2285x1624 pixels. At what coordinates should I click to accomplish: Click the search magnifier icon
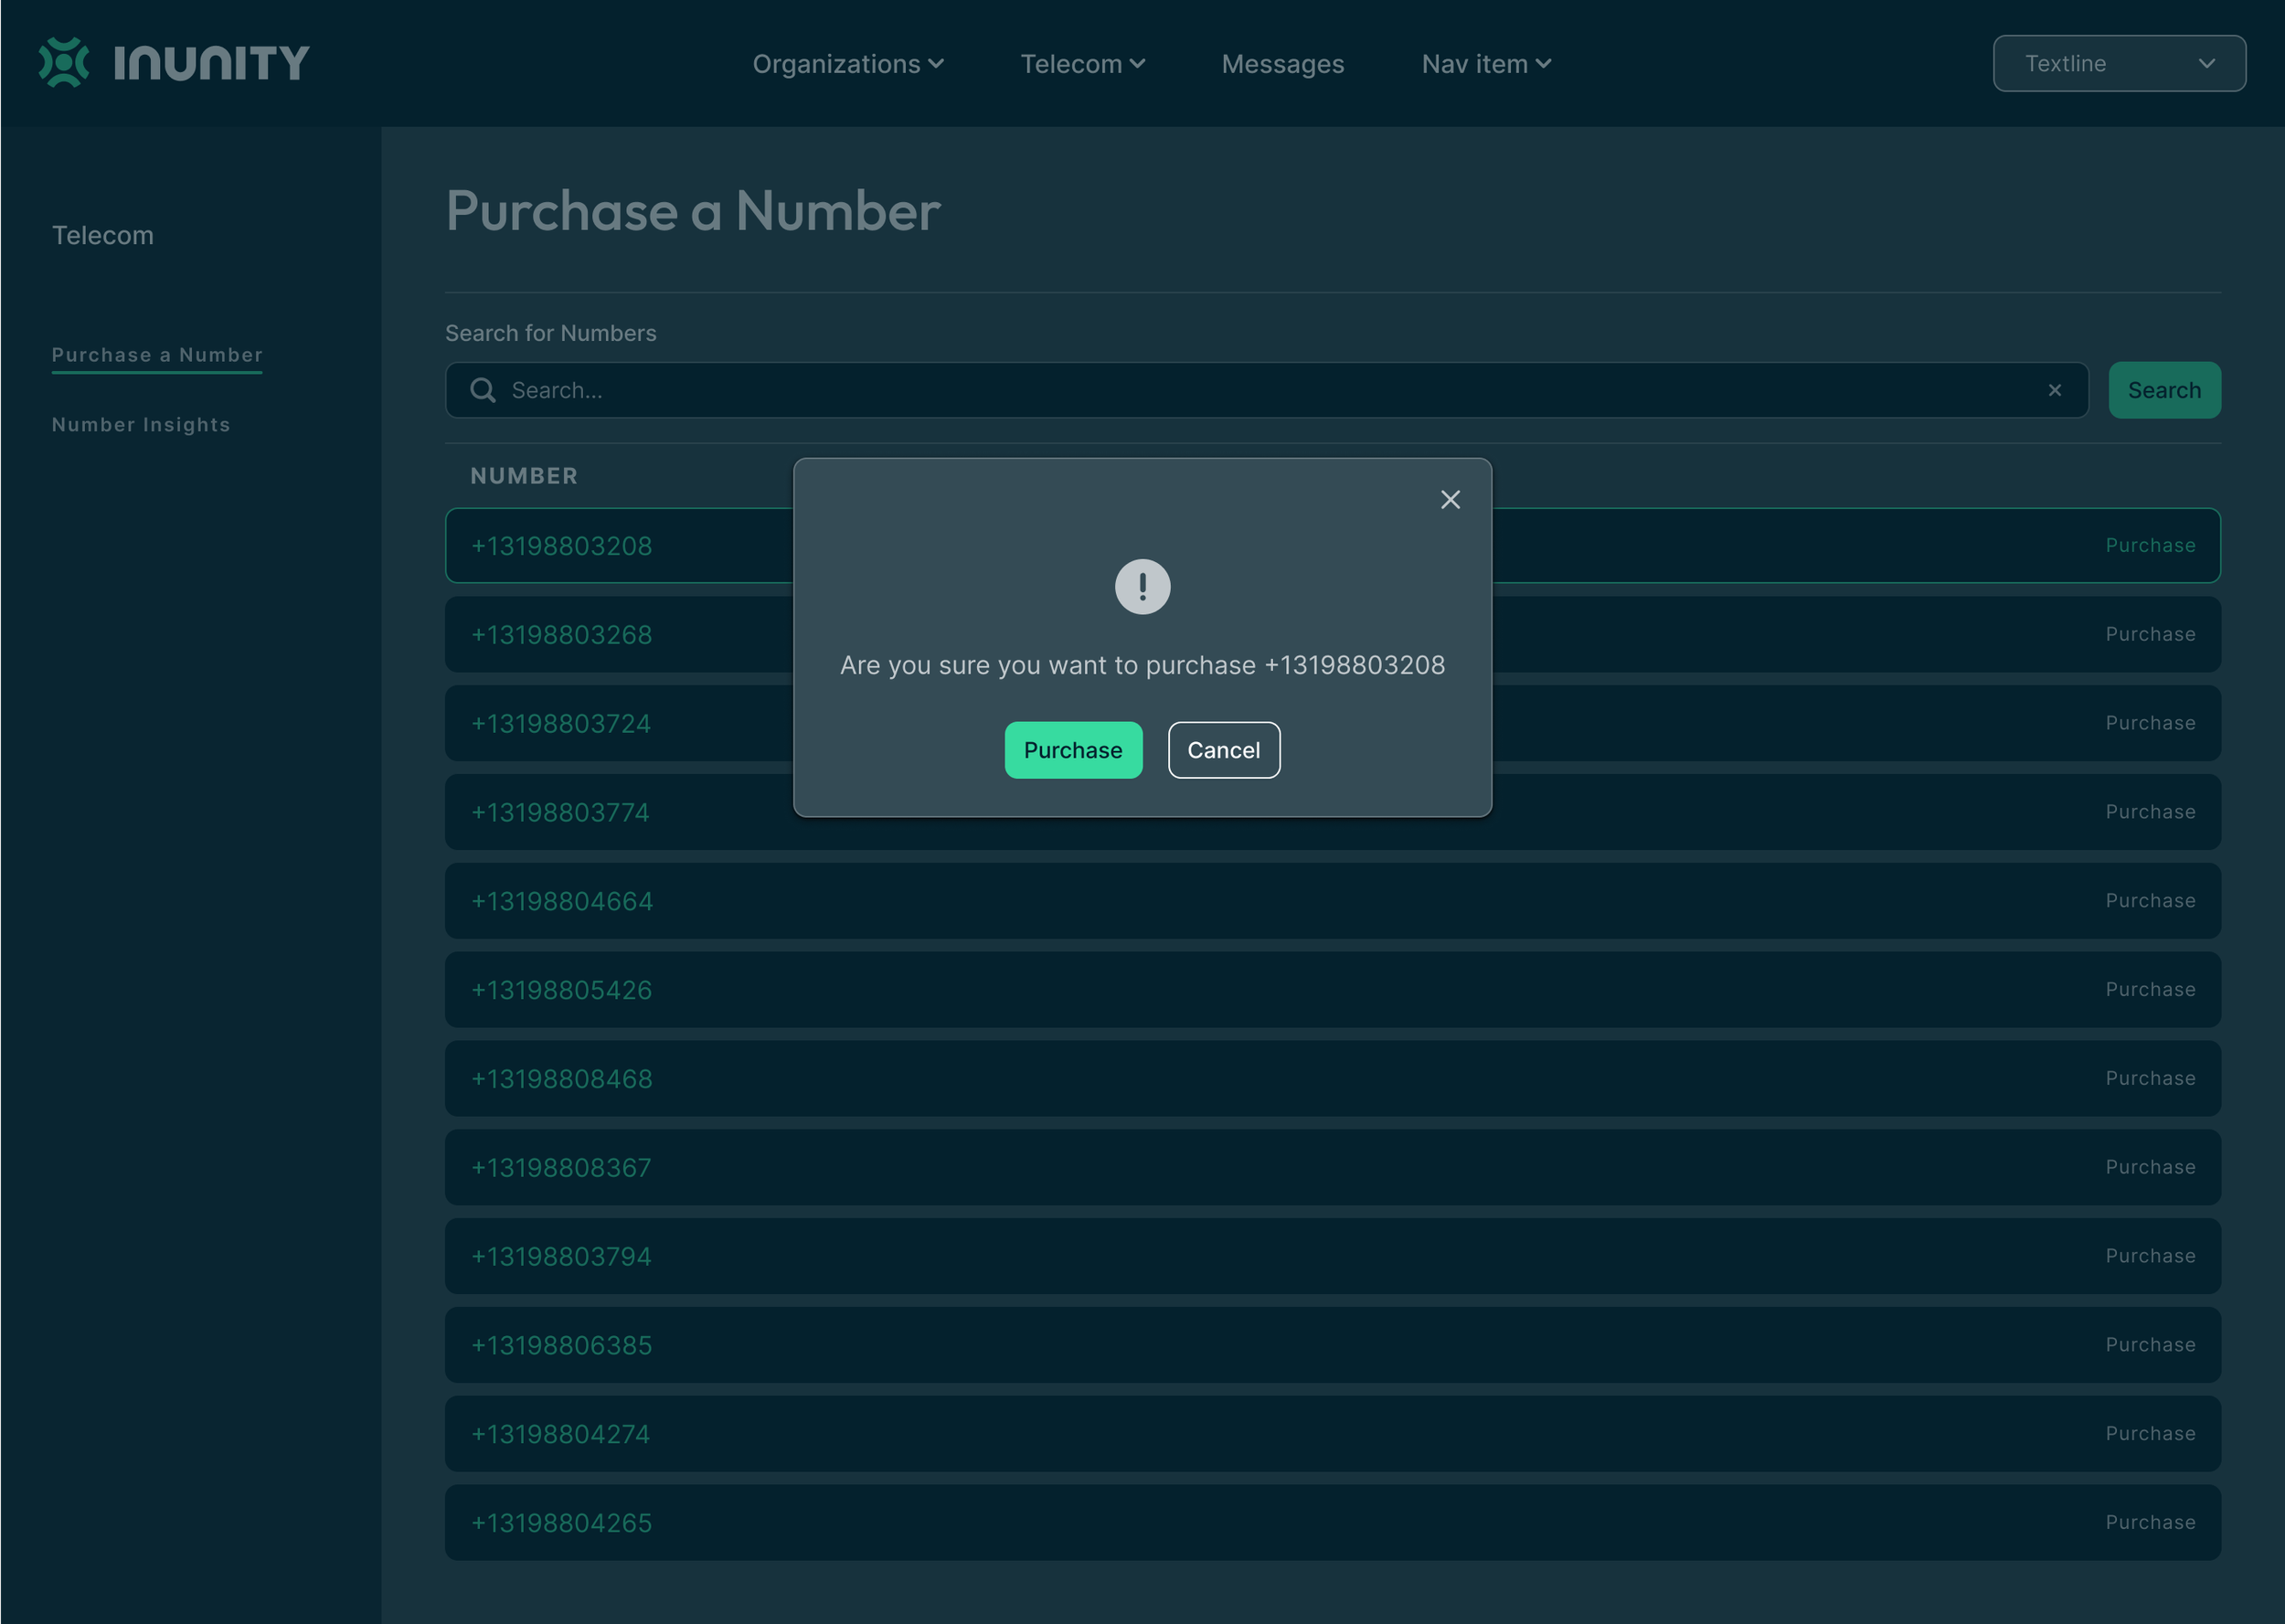pos(483,390)
